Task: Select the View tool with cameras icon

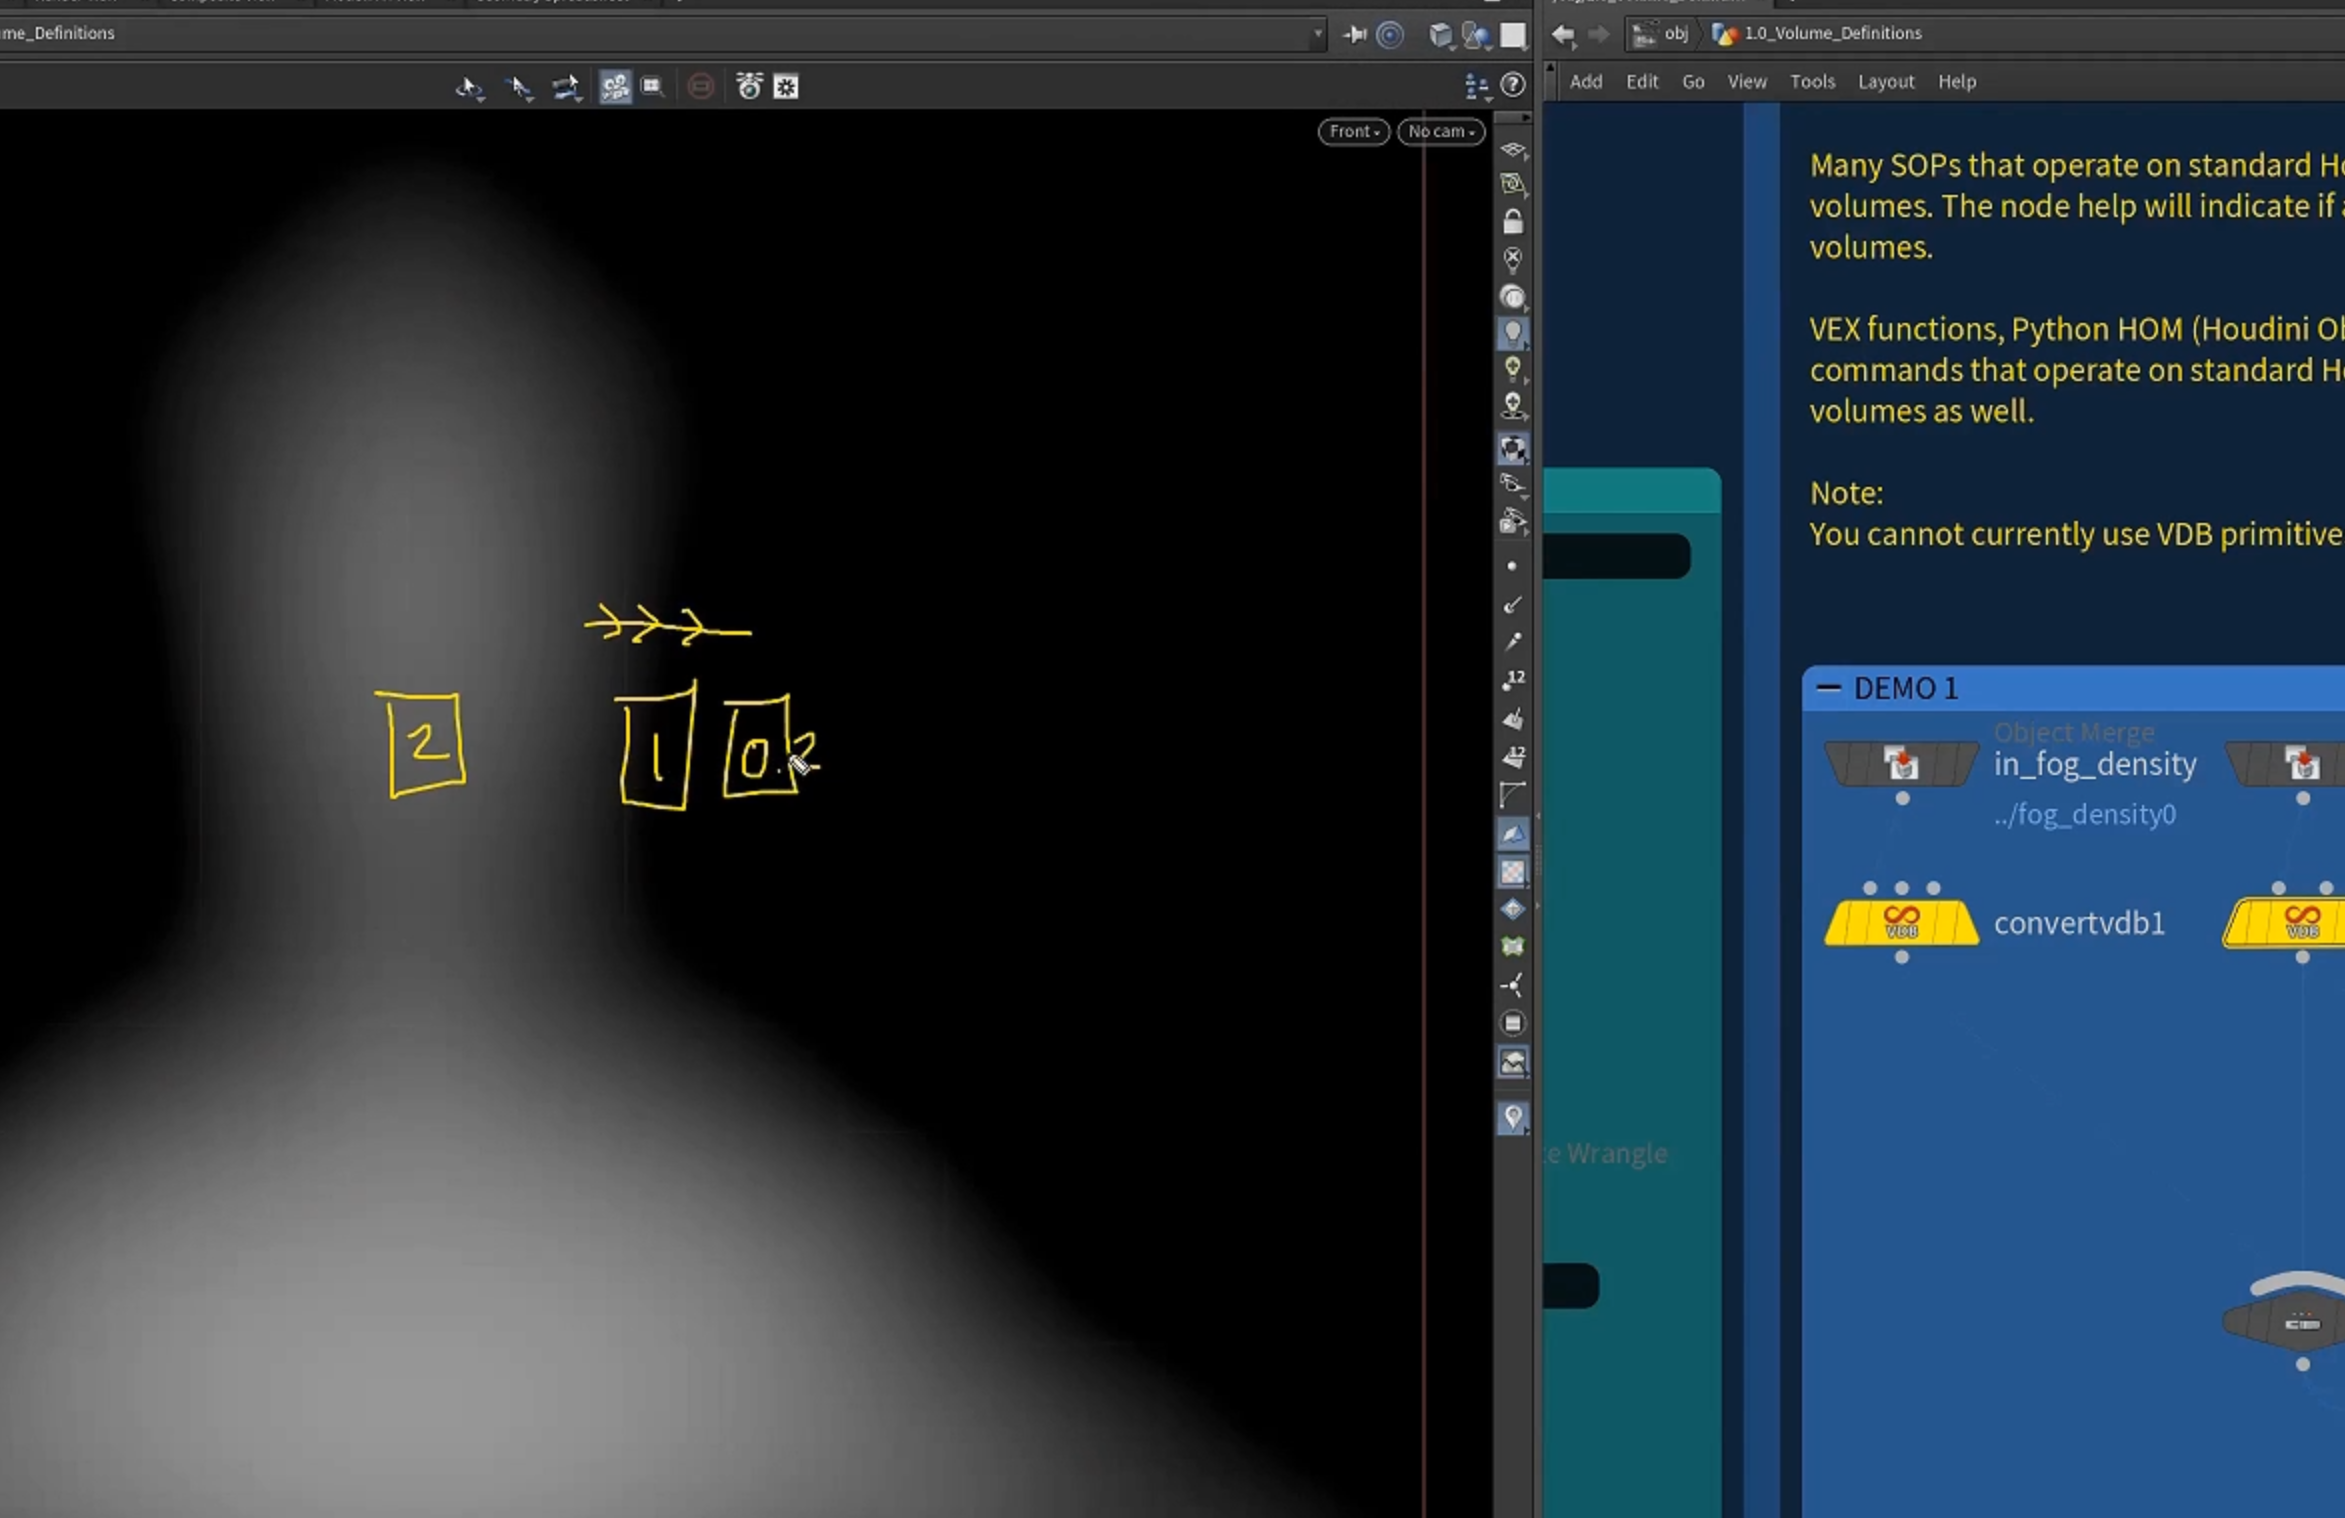Action: pyautogui.click(x=615, y=87)
